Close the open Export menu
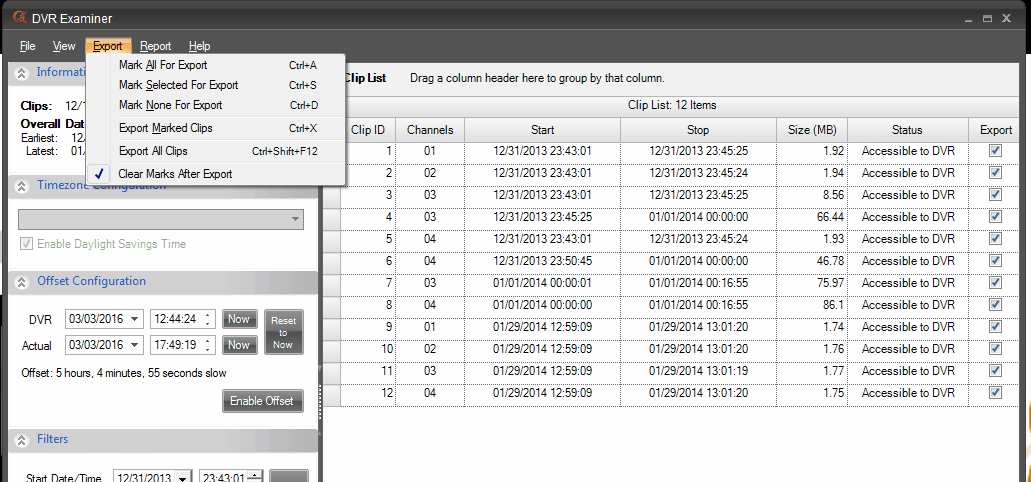The image size is (1031, 482). tap(108, 46)
